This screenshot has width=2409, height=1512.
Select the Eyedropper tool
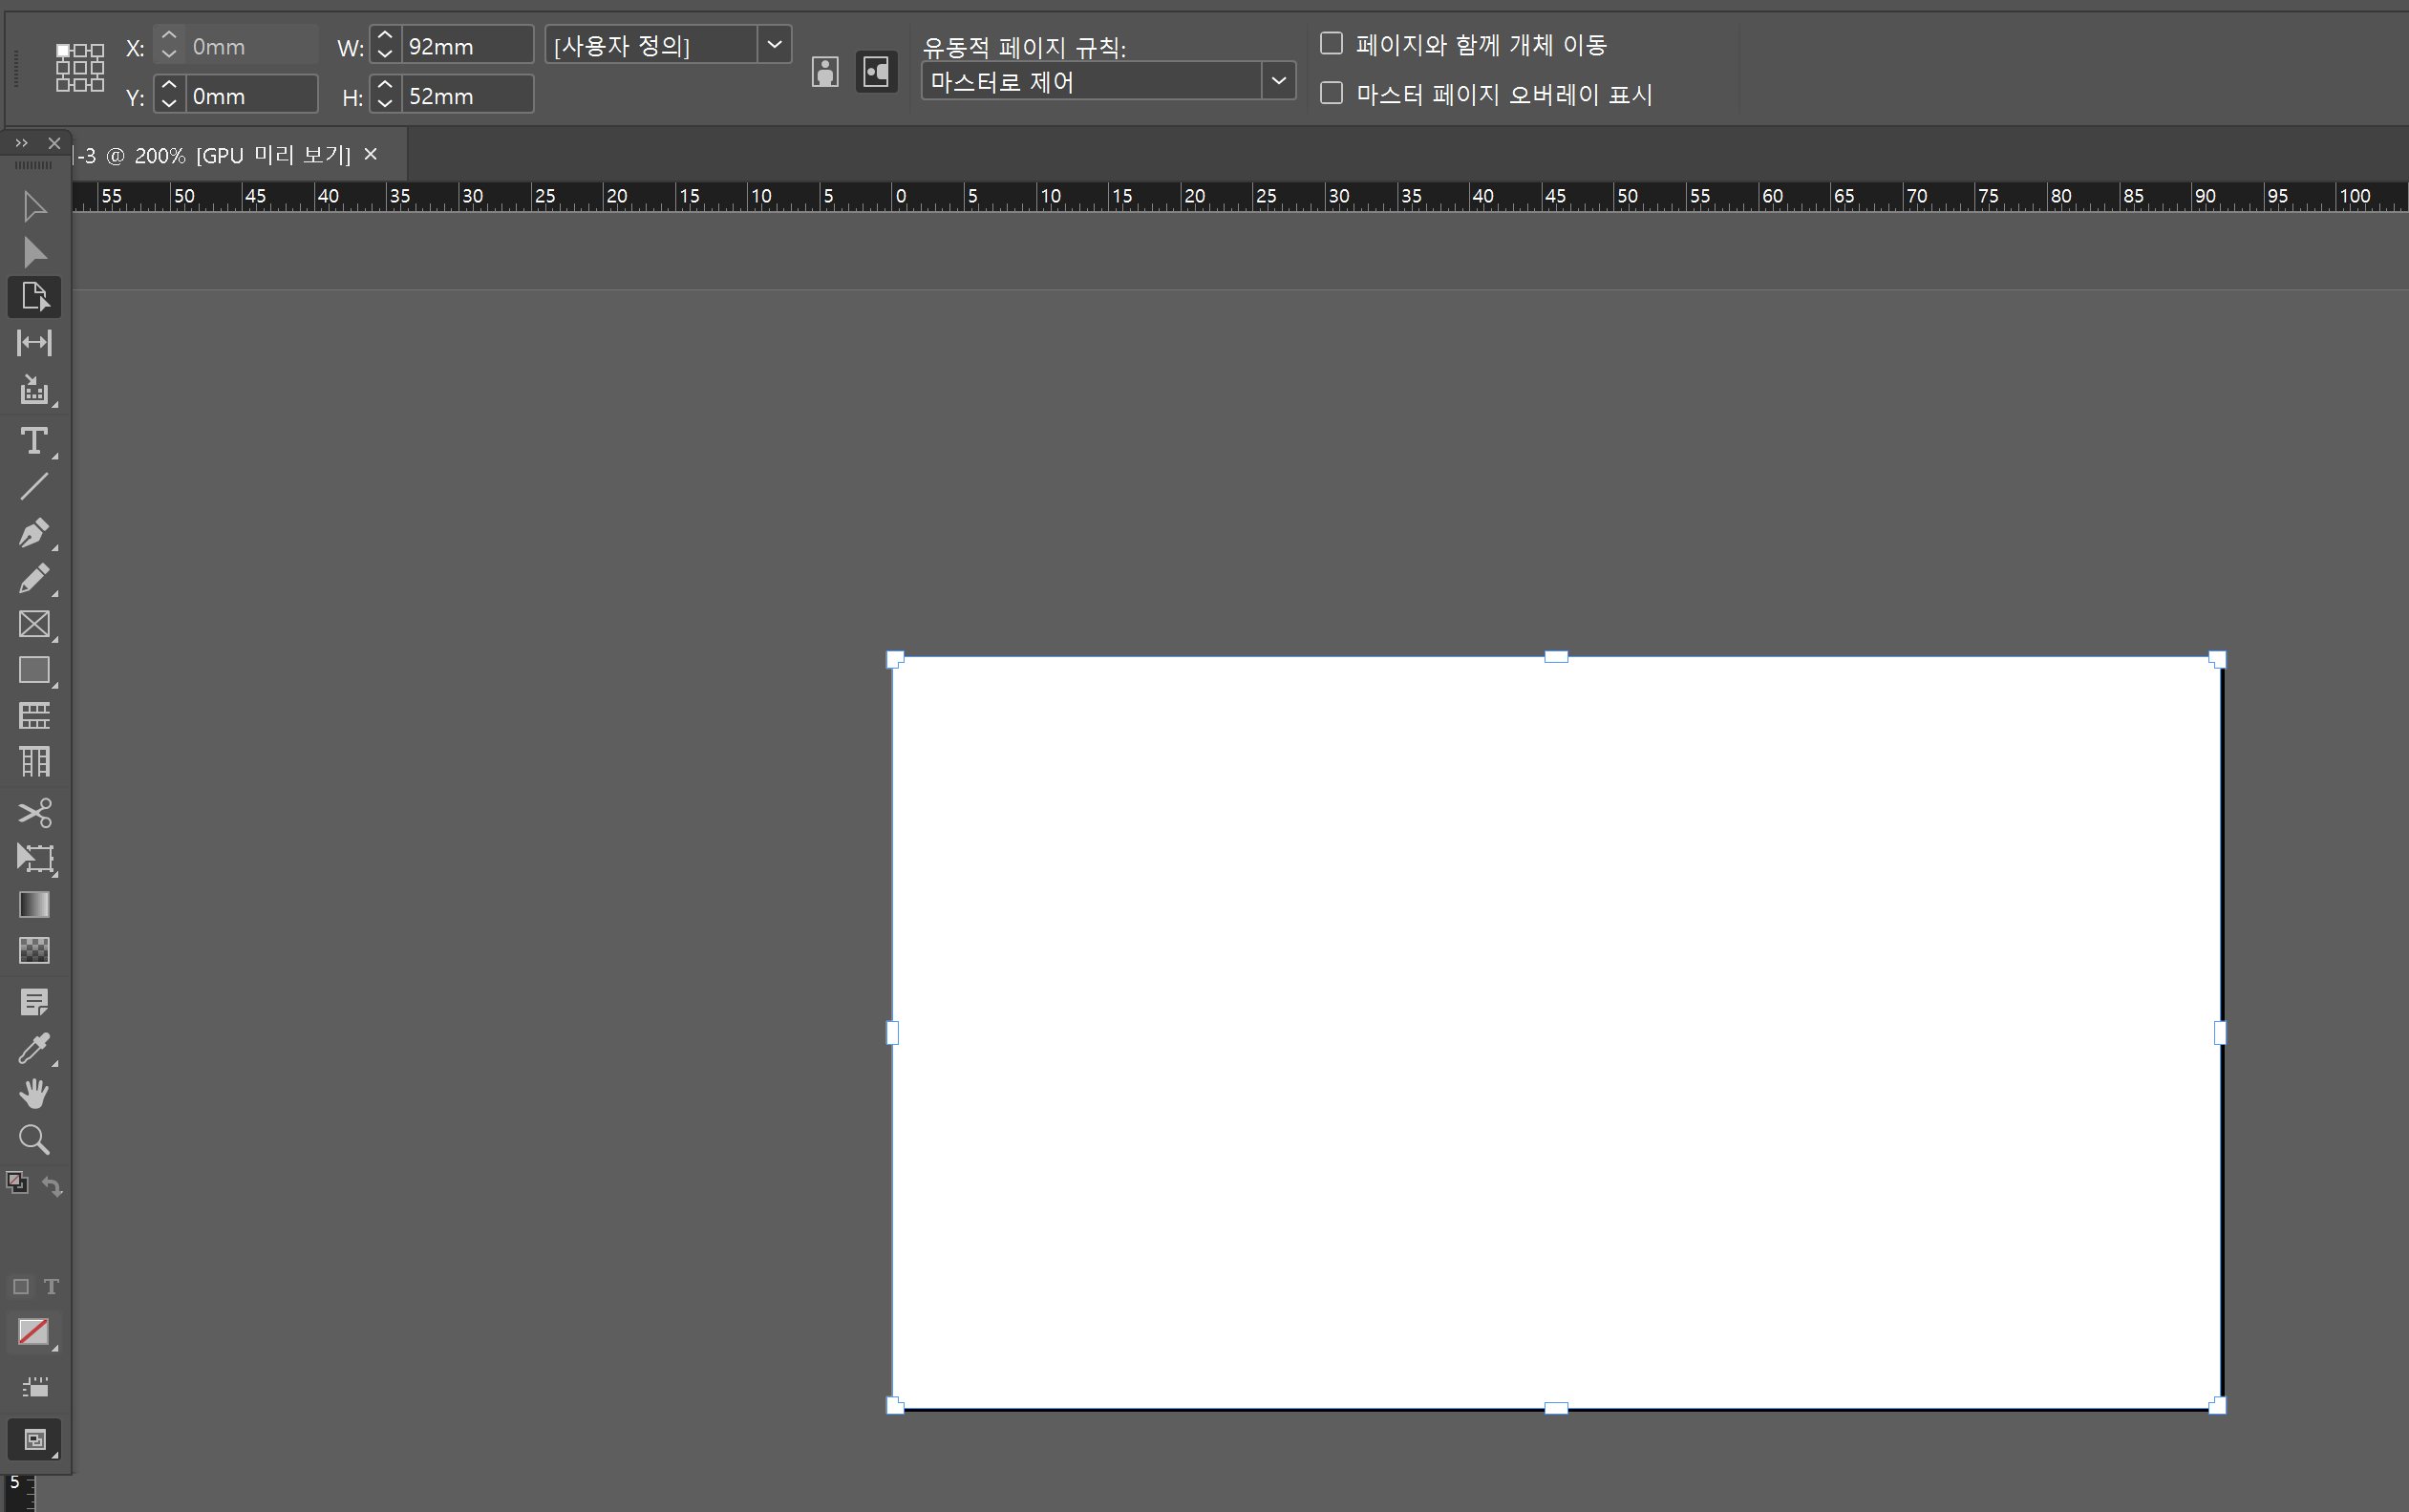click(x=34, y=1048)
